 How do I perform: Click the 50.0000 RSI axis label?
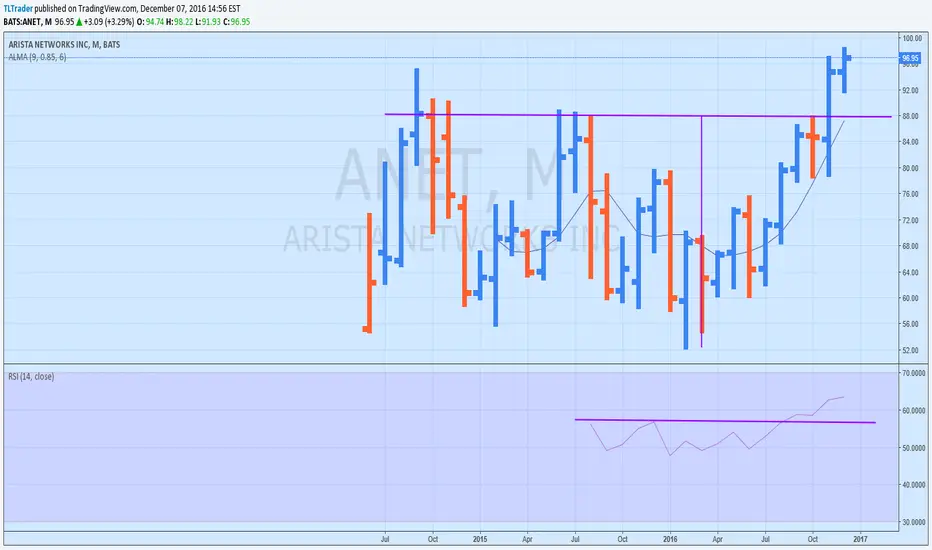[x=914, y=448]
